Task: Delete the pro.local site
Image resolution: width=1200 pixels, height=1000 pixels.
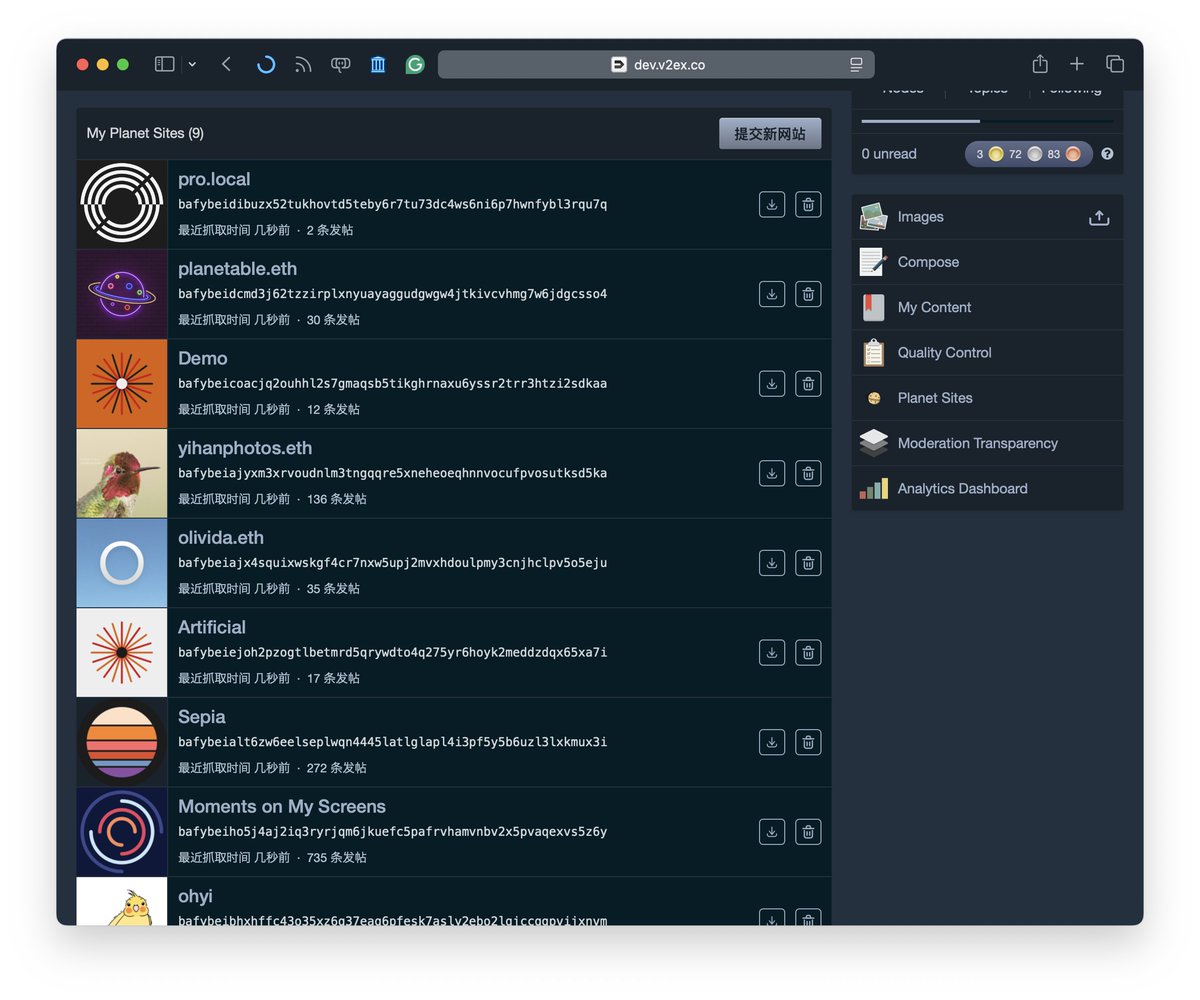Action: tap(808, 204)
